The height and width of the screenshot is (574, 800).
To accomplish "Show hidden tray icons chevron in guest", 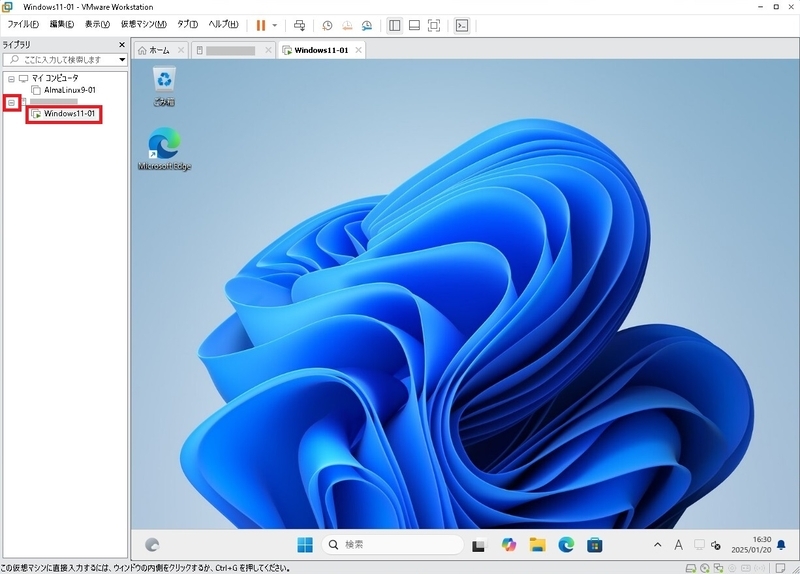I will [x=658, y=545].
